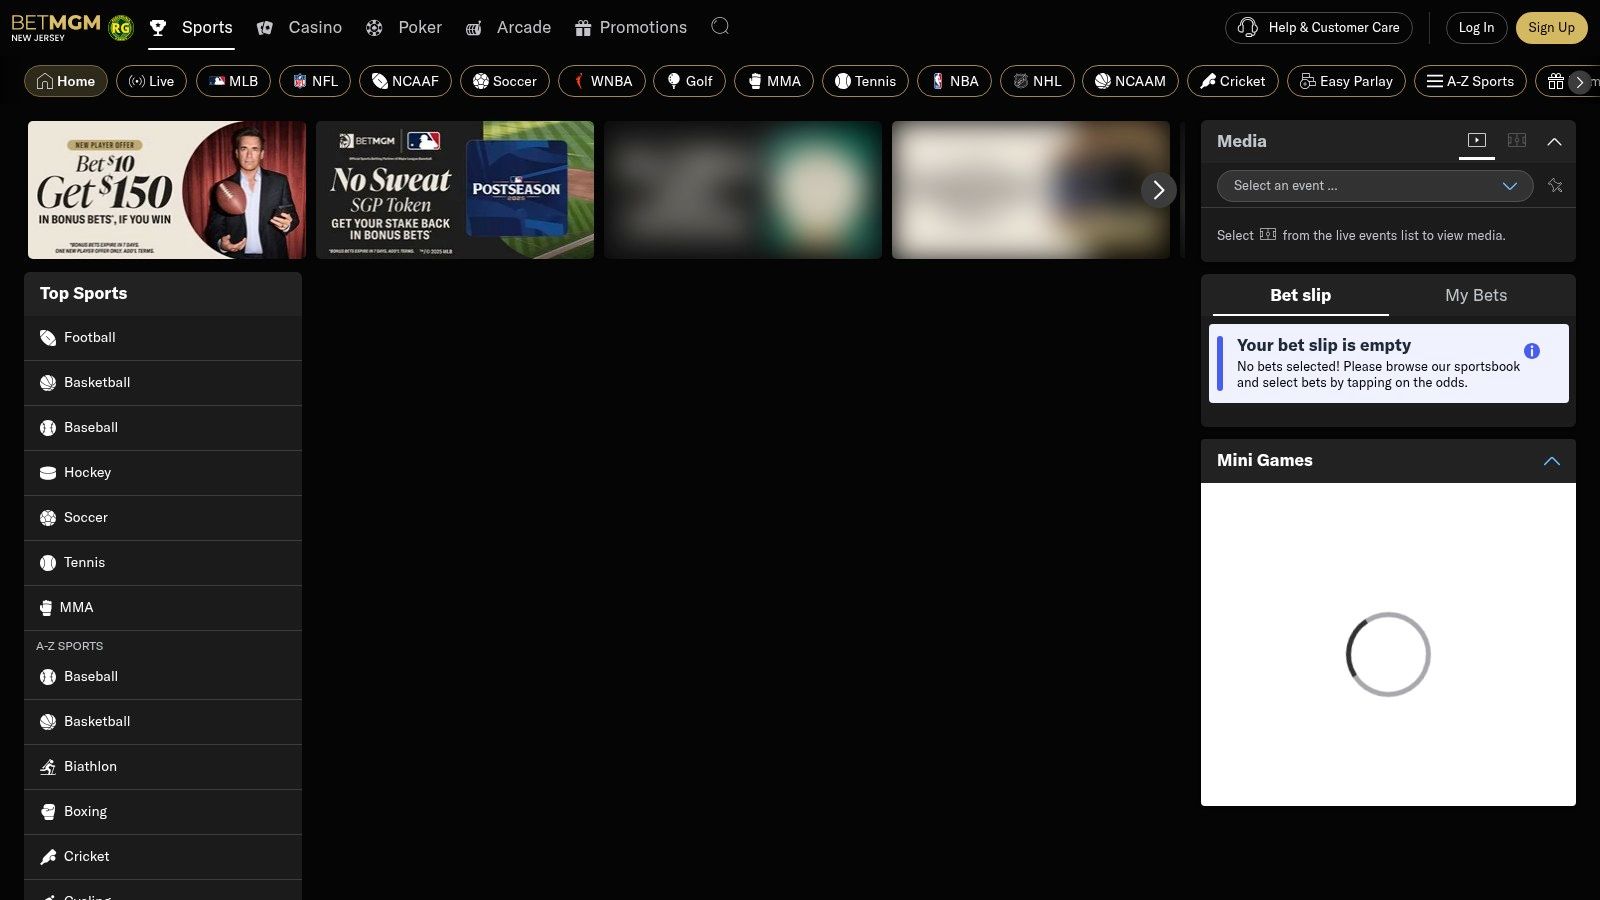The image size is (1600, 900).
Task: Select the scoreboard view icon in Media
Action: [1517, 141]
